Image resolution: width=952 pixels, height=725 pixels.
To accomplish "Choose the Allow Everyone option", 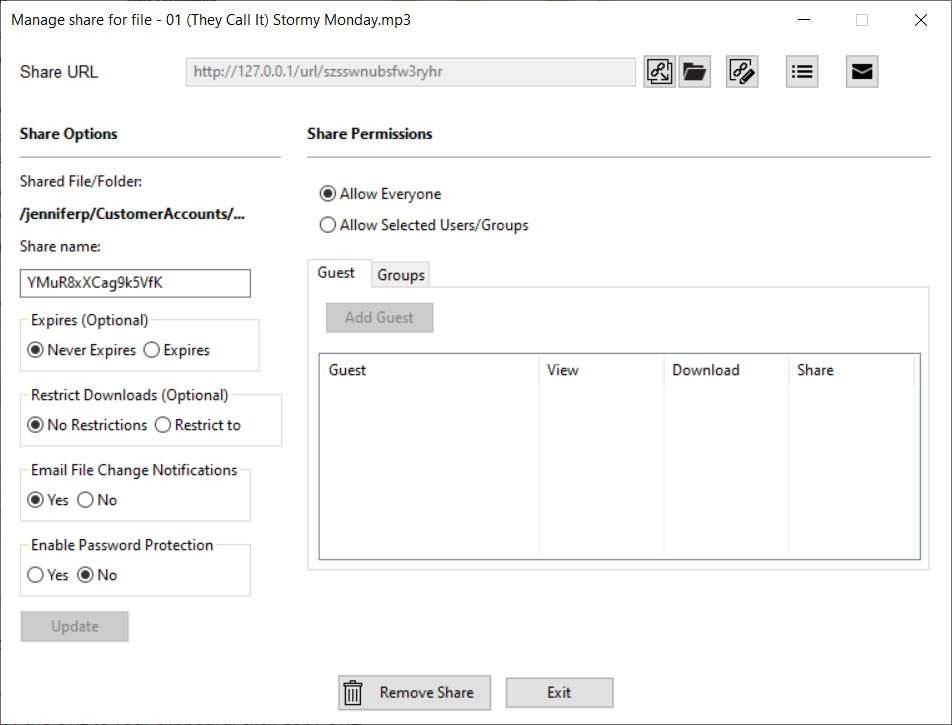I will 328,194.
